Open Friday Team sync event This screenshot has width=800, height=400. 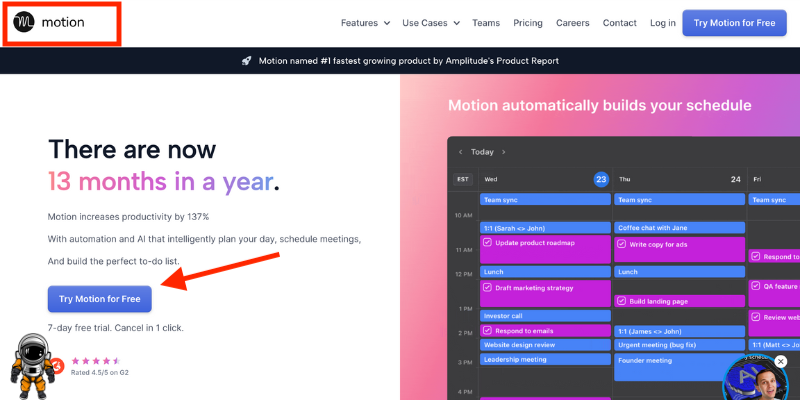[x=774, y=199]
